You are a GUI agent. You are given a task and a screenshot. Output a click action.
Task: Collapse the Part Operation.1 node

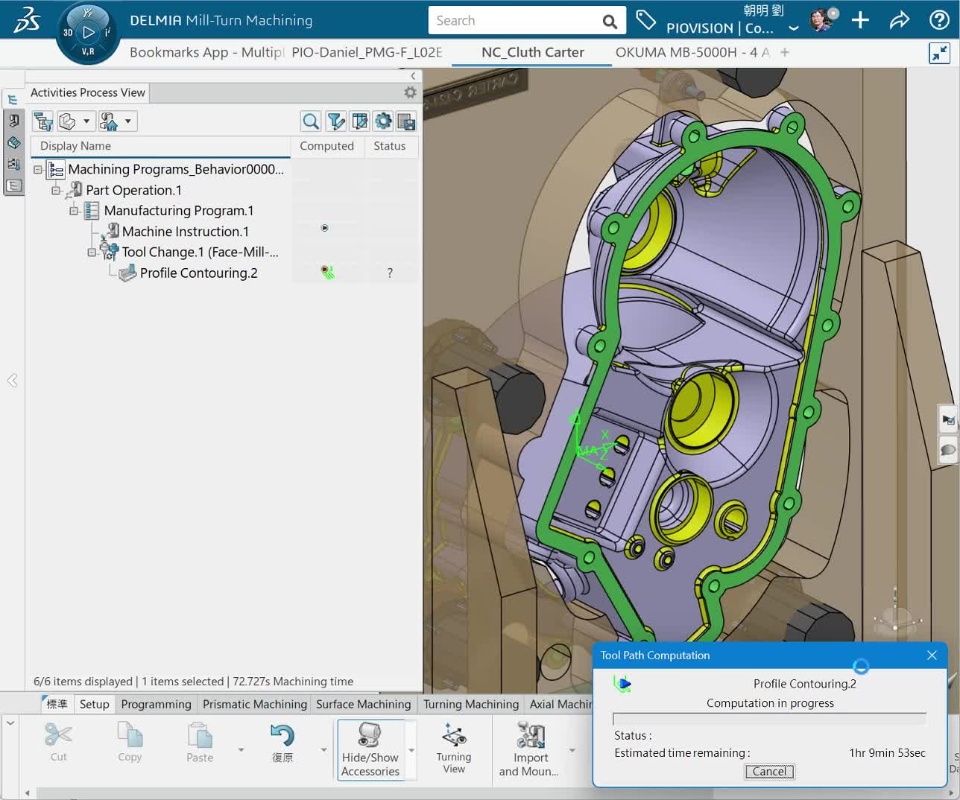pyautogui.click(x=56, y=190)
